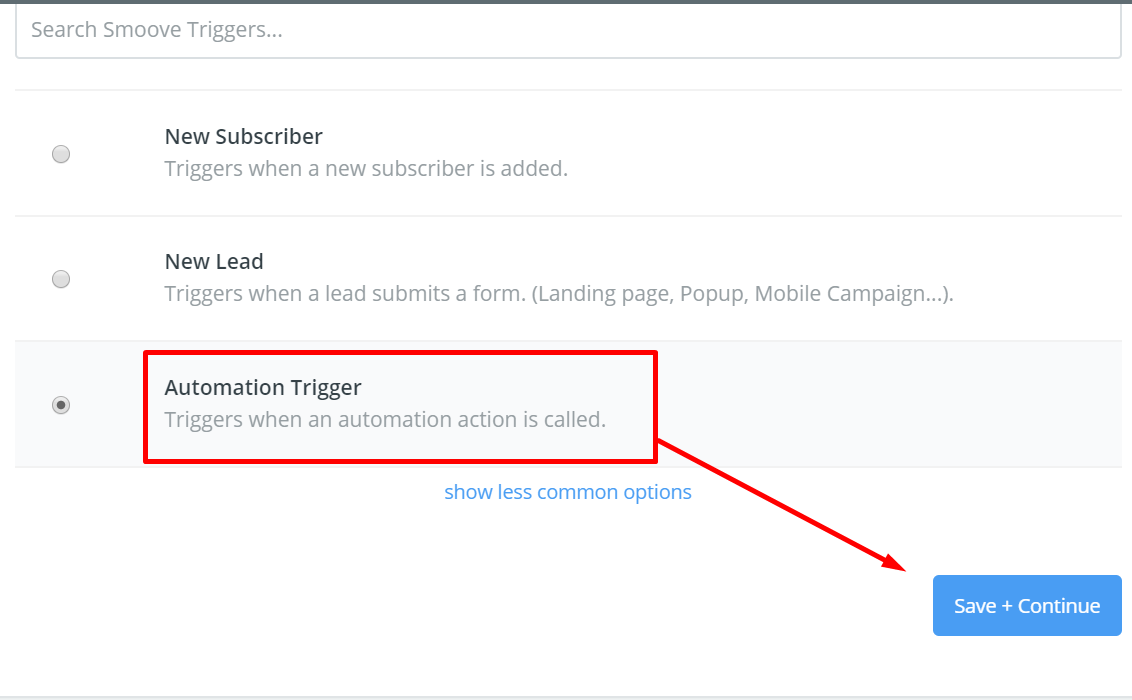
Task: Click the word 'options' in the blue link
Action: (x=658, y=492)
